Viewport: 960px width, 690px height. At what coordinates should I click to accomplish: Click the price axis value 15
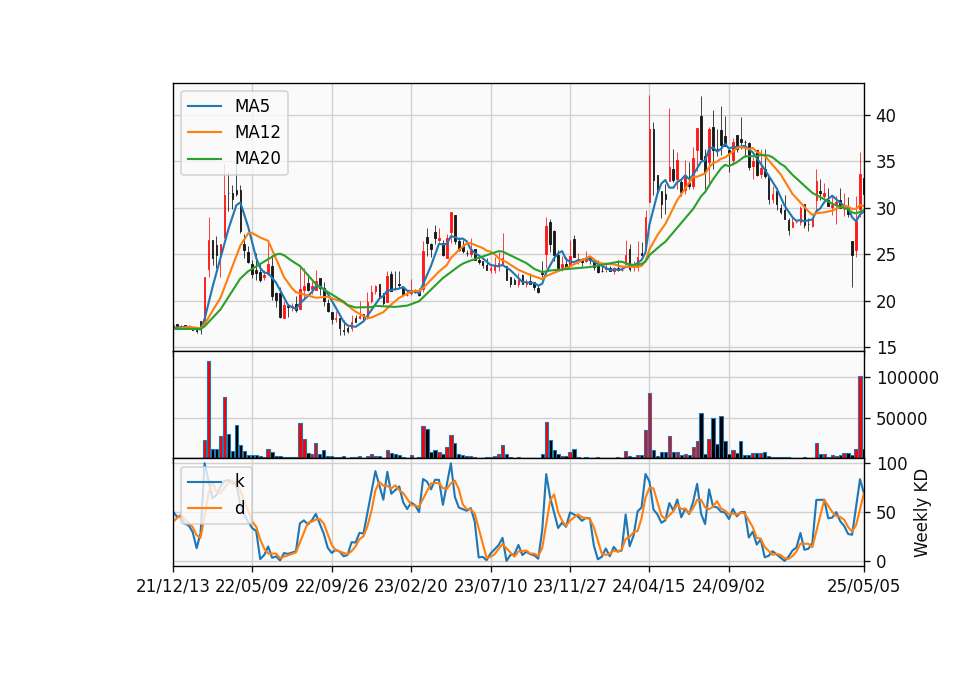(x=887, y=348)
